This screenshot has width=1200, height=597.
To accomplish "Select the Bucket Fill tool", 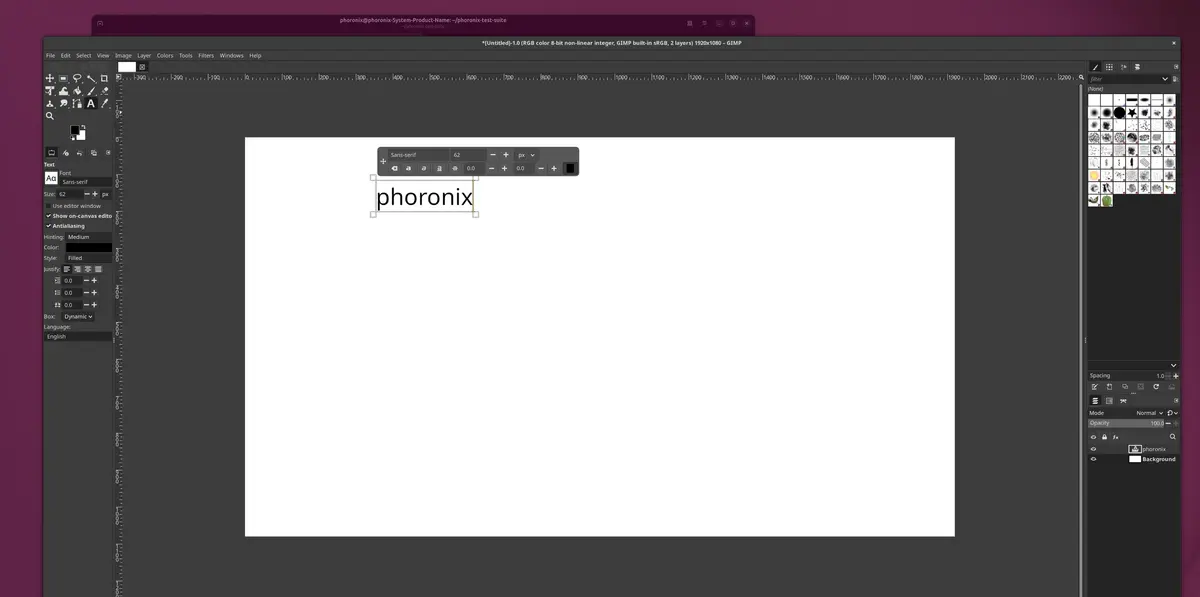I will [77, 91].
